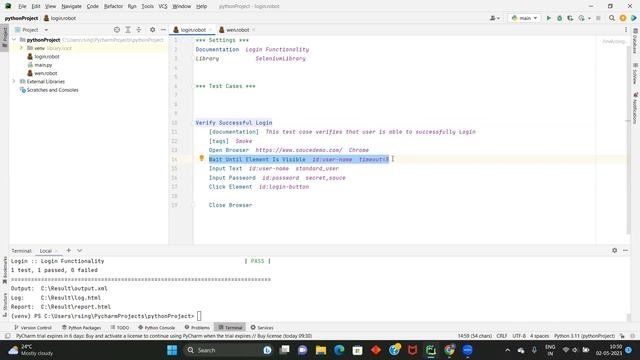Open the Refactor menu

(x=113, y=6)
